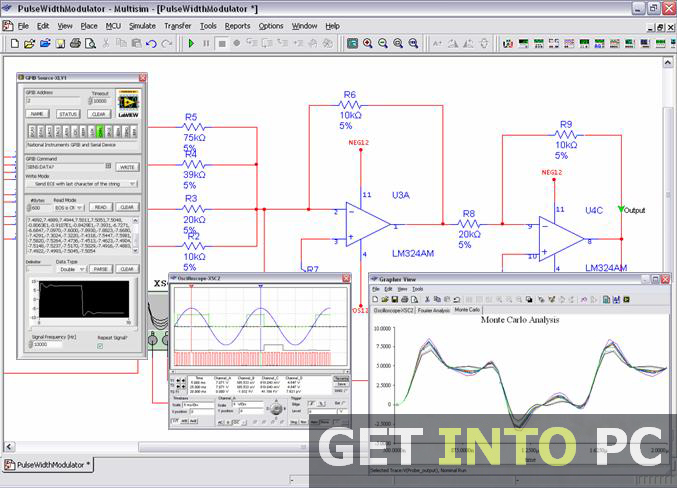
Task: Click CLEAR button beside STATUS
Action: [98, 114]
